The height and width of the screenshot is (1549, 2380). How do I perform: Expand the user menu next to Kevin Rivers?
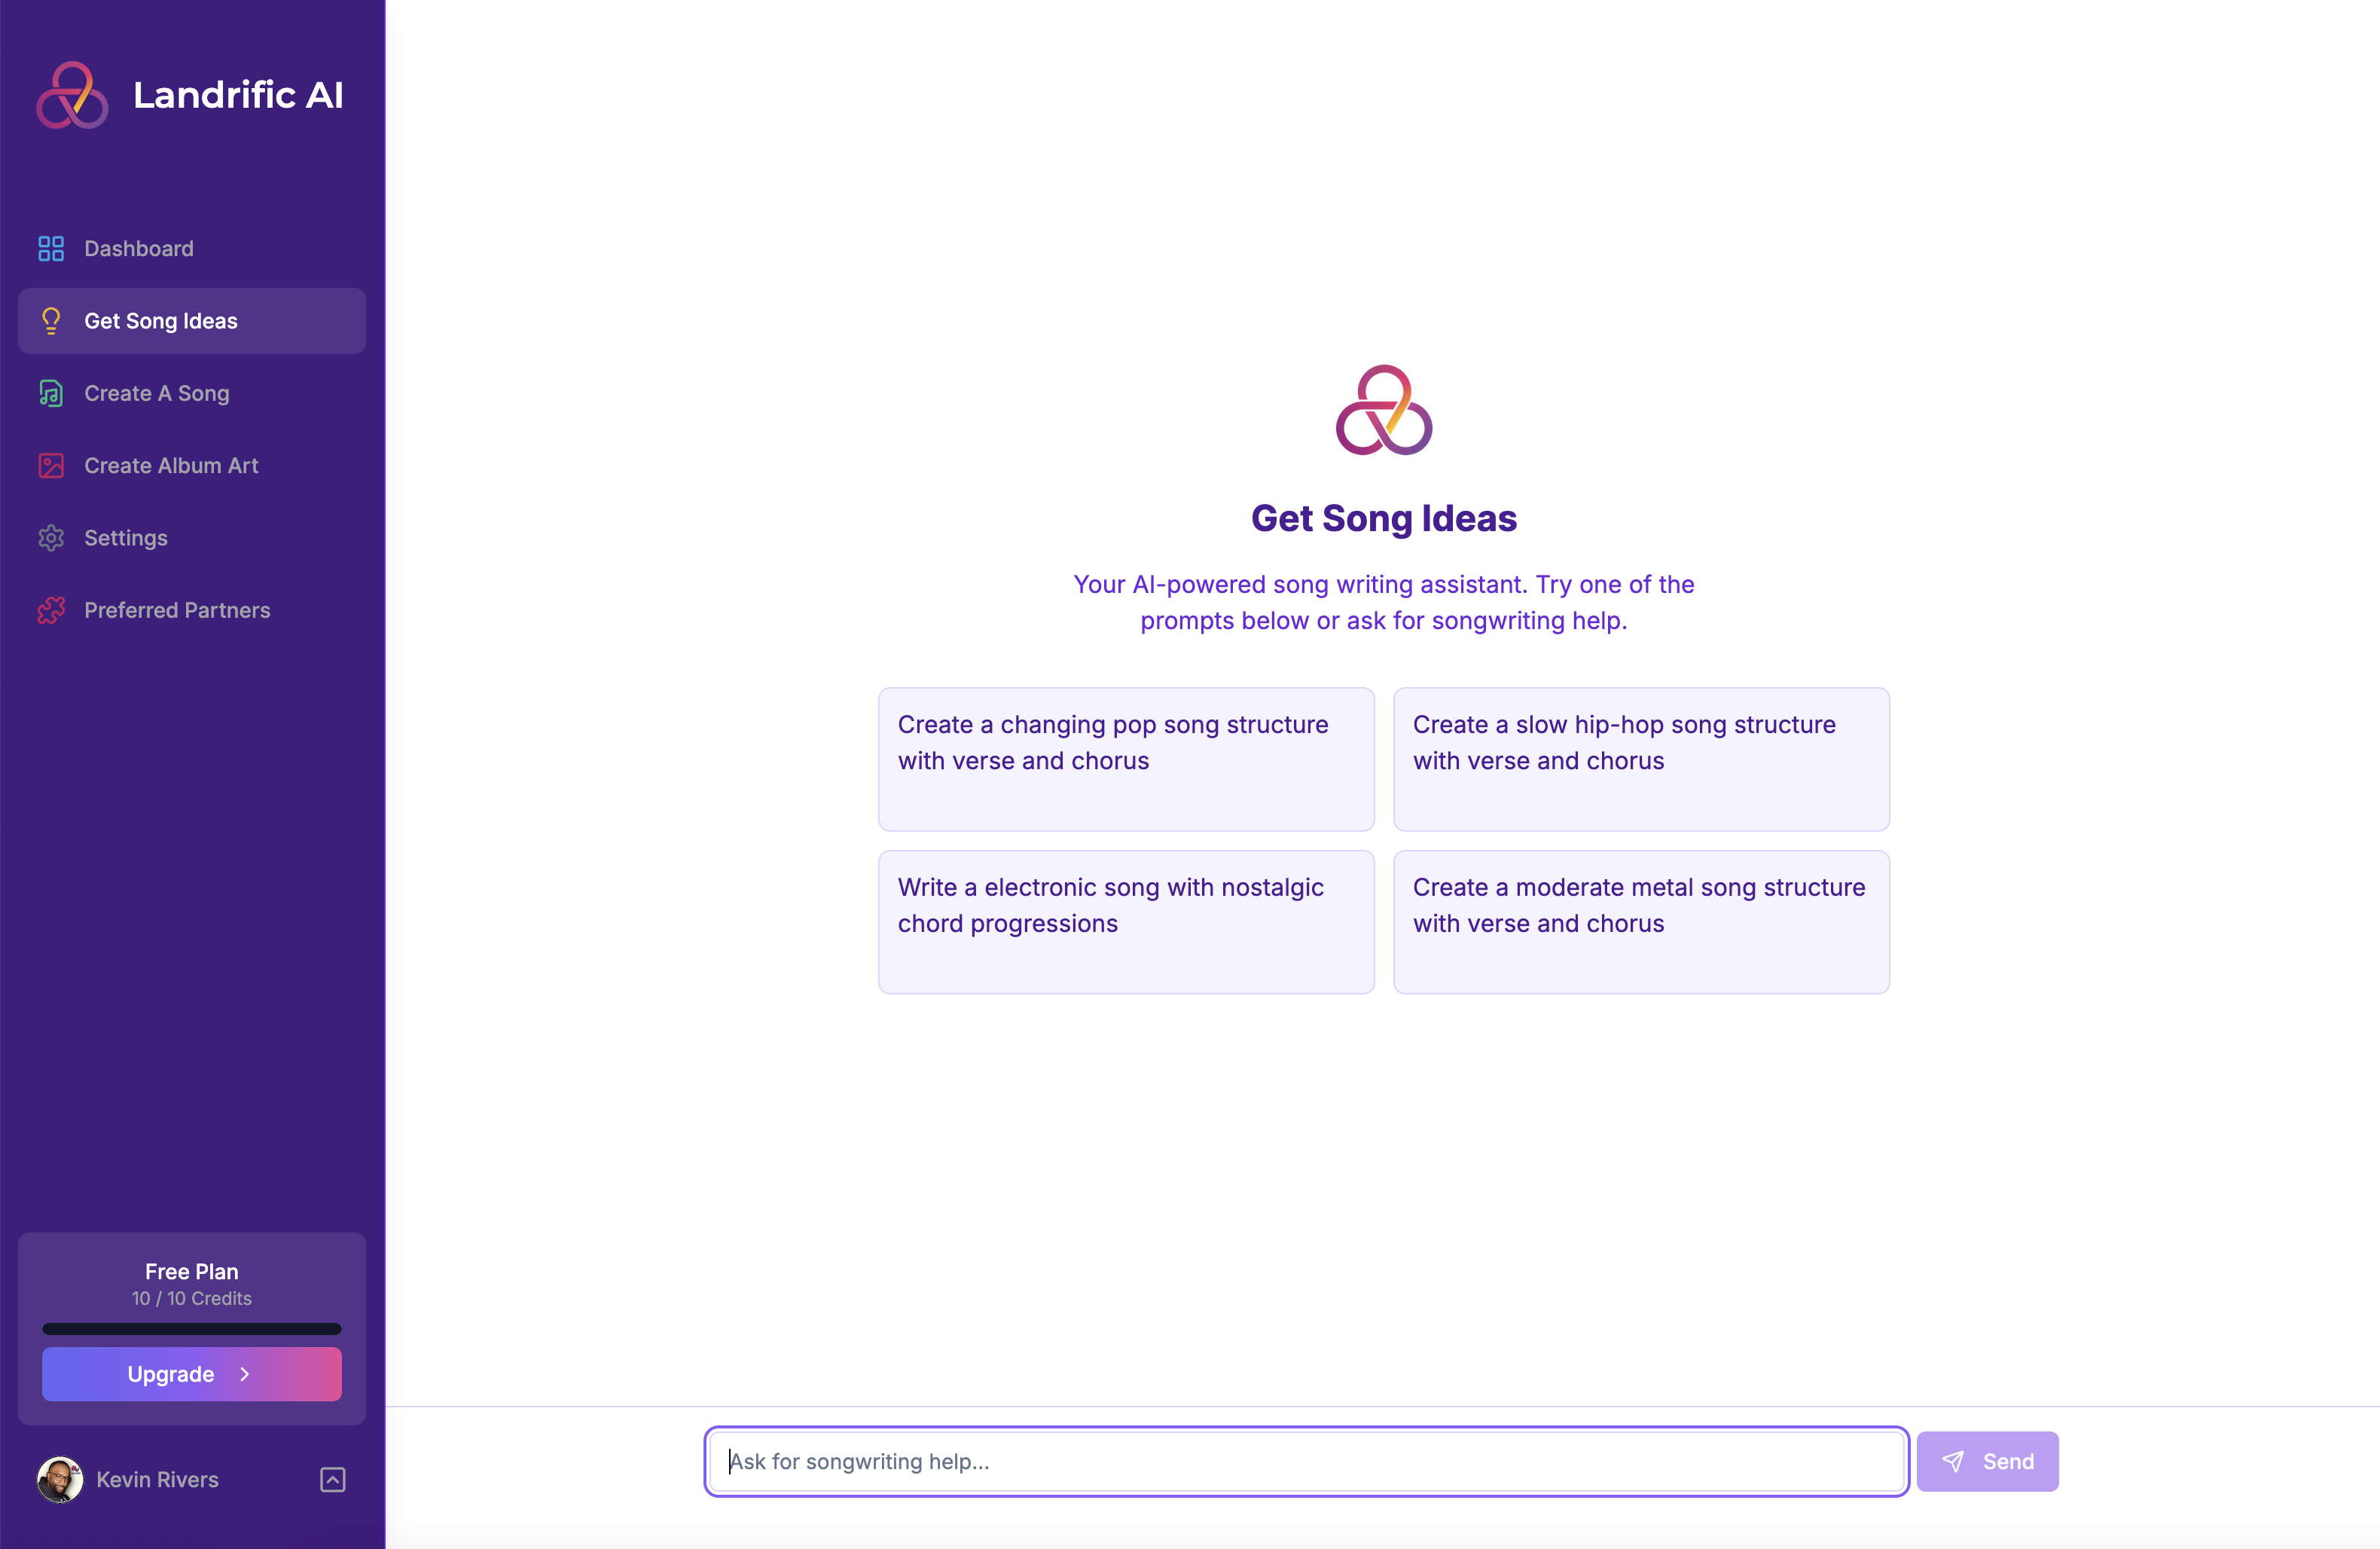point(333,1479)
